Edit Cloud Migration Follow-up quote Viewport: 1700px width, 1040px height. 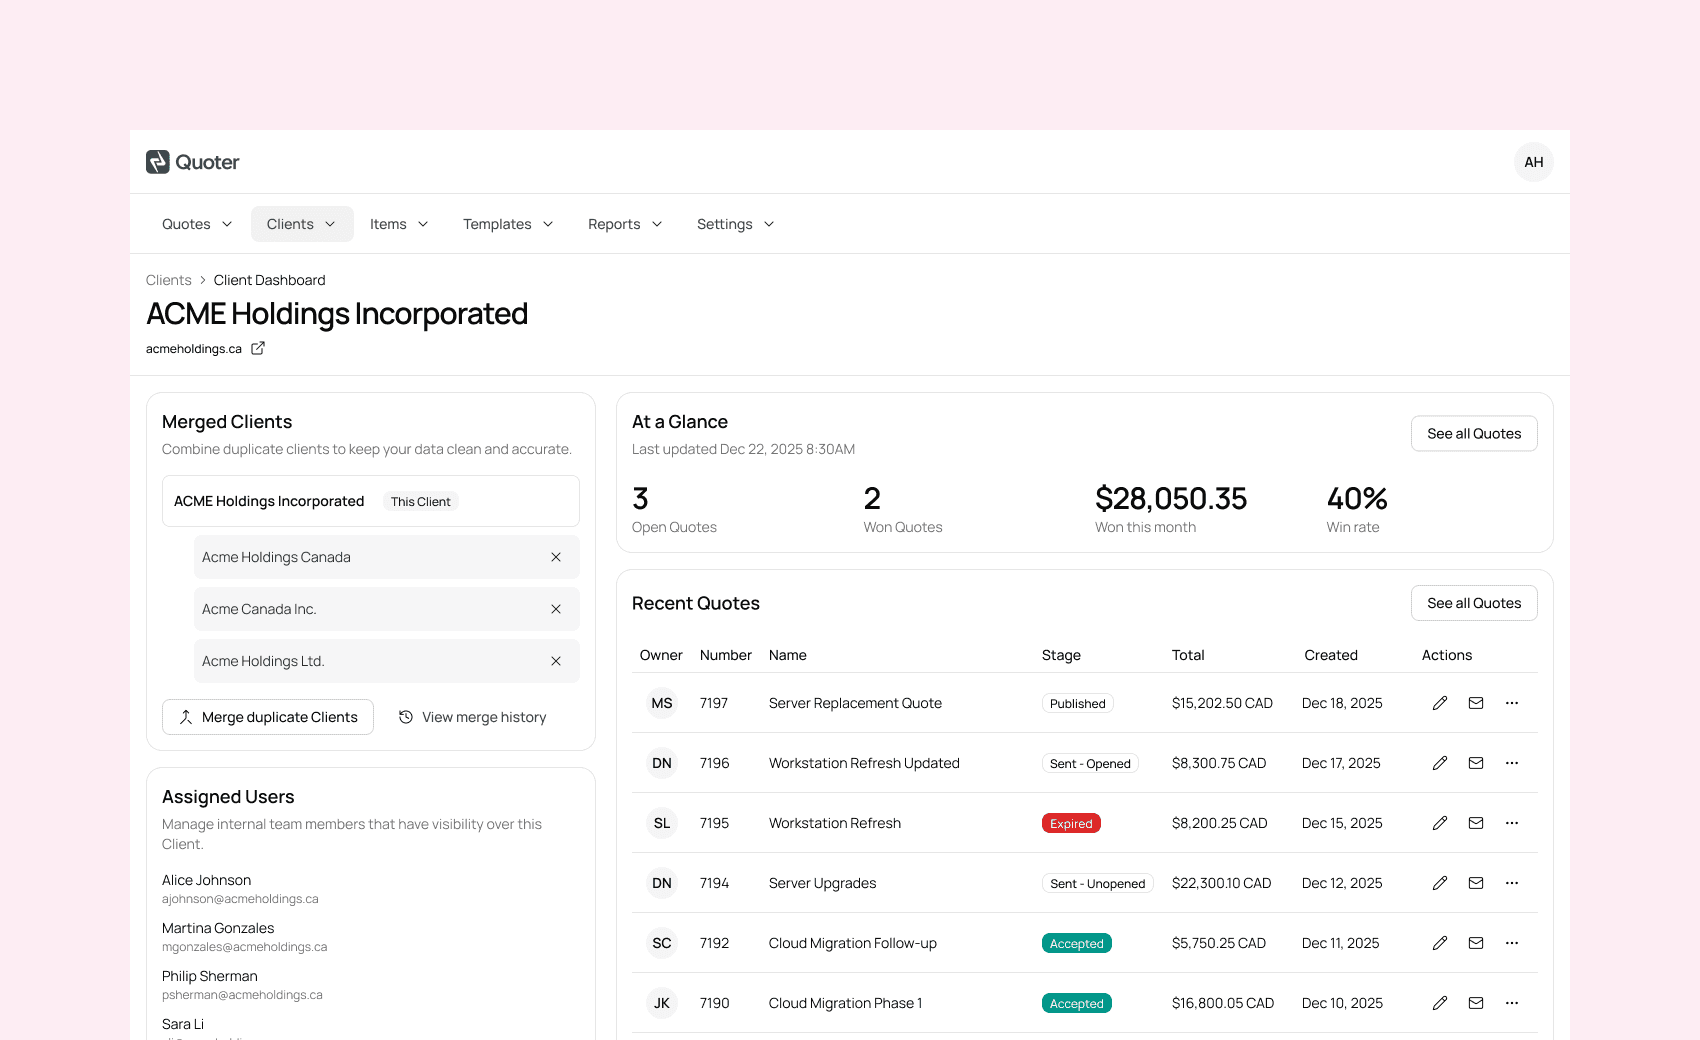[1440, 943]
